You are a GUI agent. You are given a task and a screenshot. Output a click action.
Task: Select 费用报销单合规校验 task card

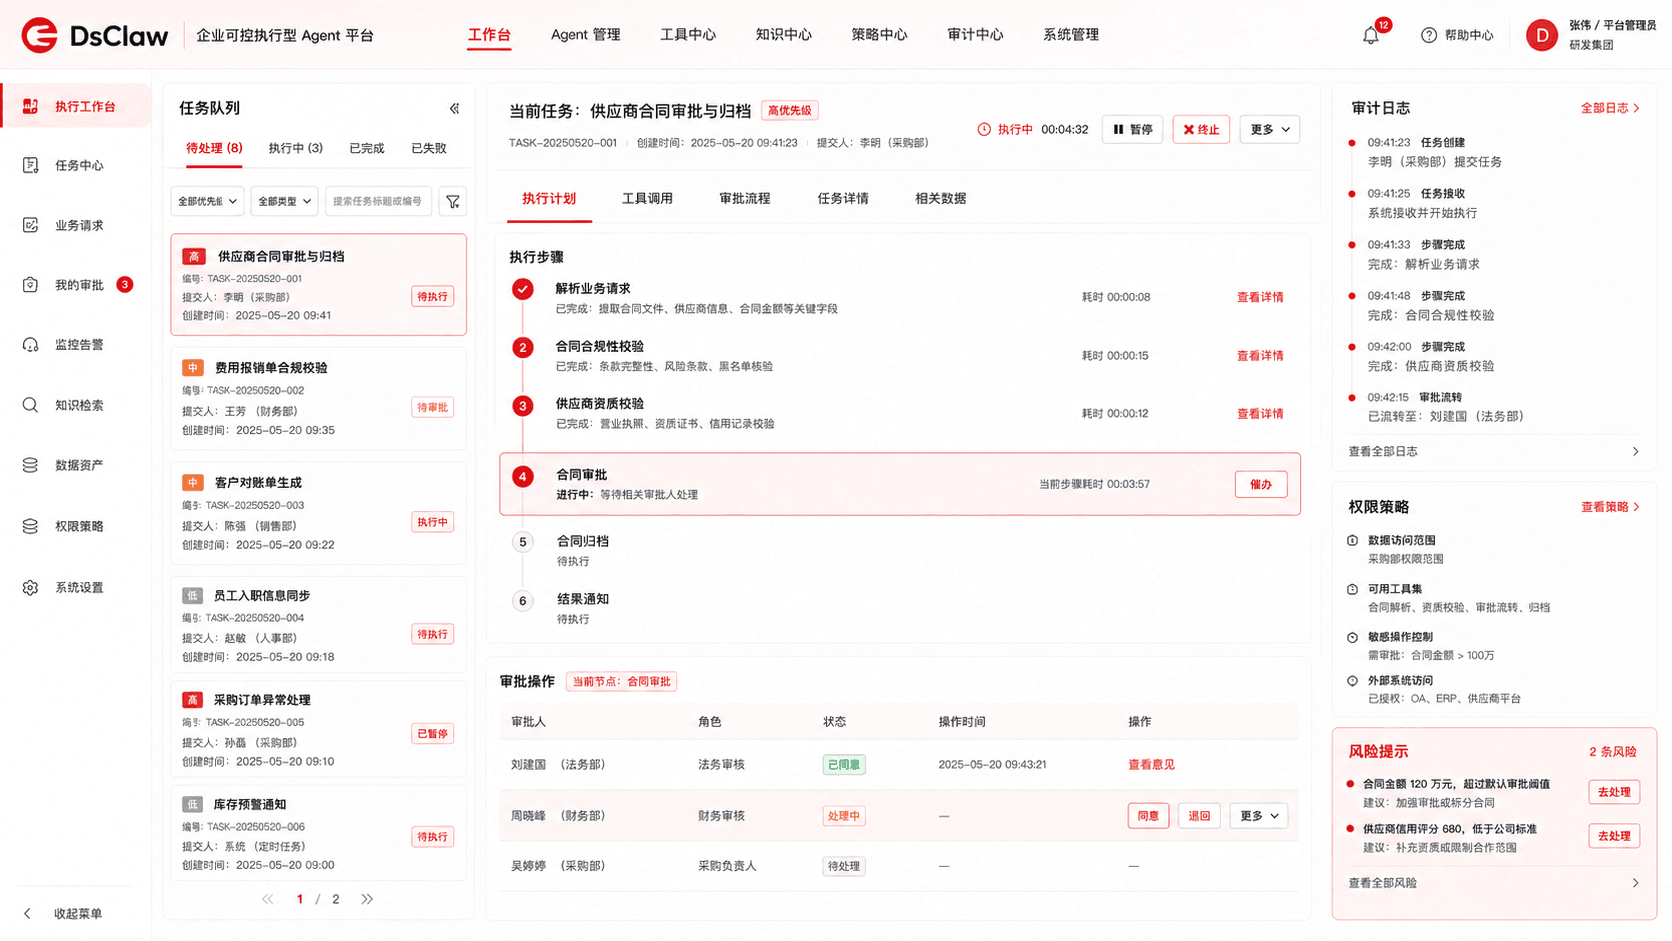coord(318,399)
